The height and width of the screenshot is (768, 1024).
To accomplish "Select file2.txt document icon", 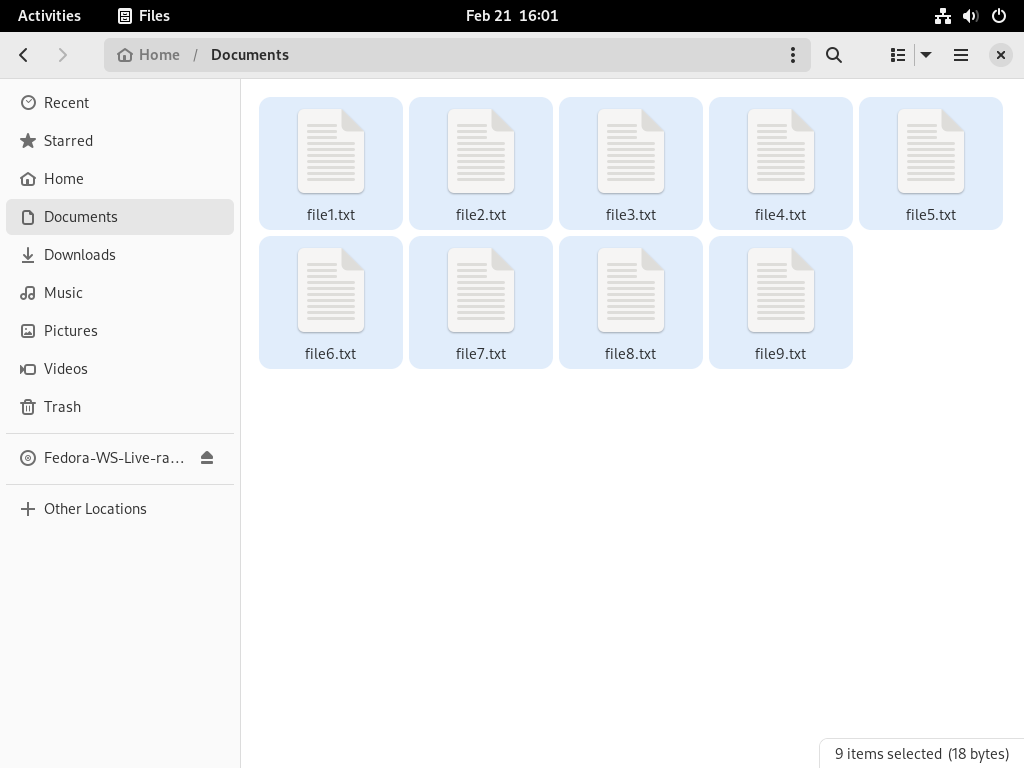I will pyautogui.click(x=481, y=152).
